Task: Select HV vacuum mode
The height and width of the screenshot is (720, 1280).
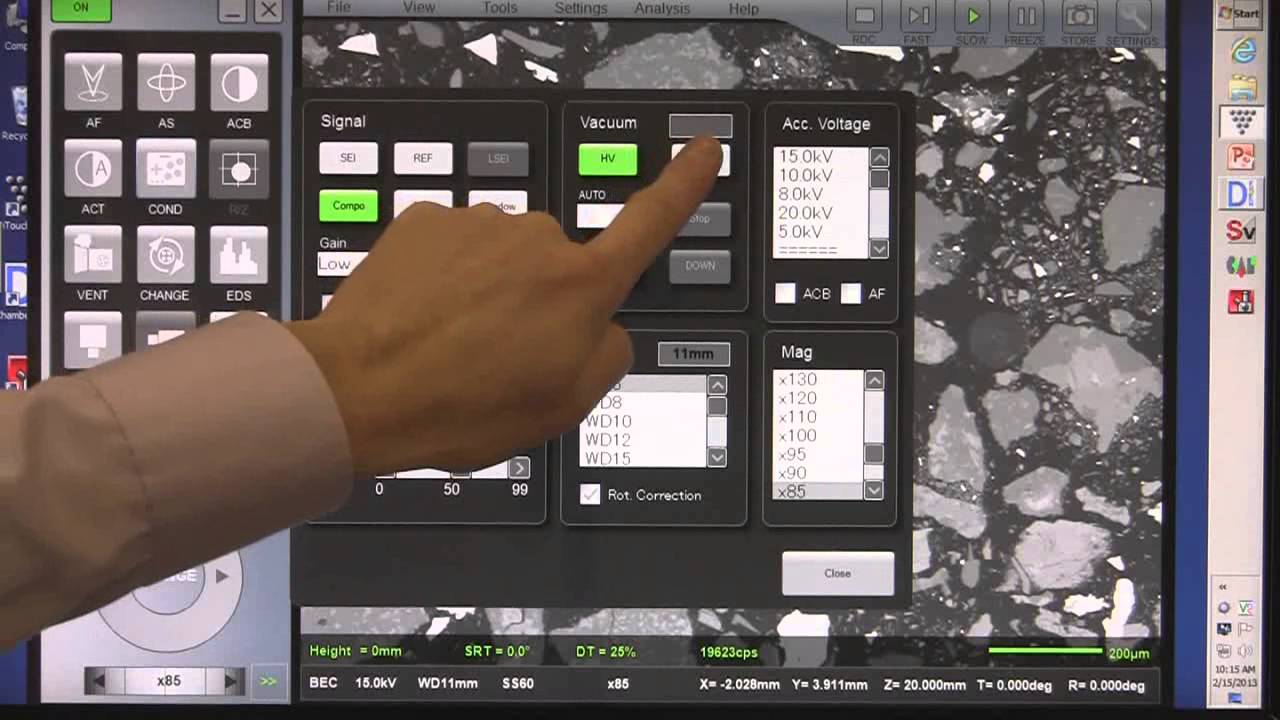Action: tap(607, 159)
